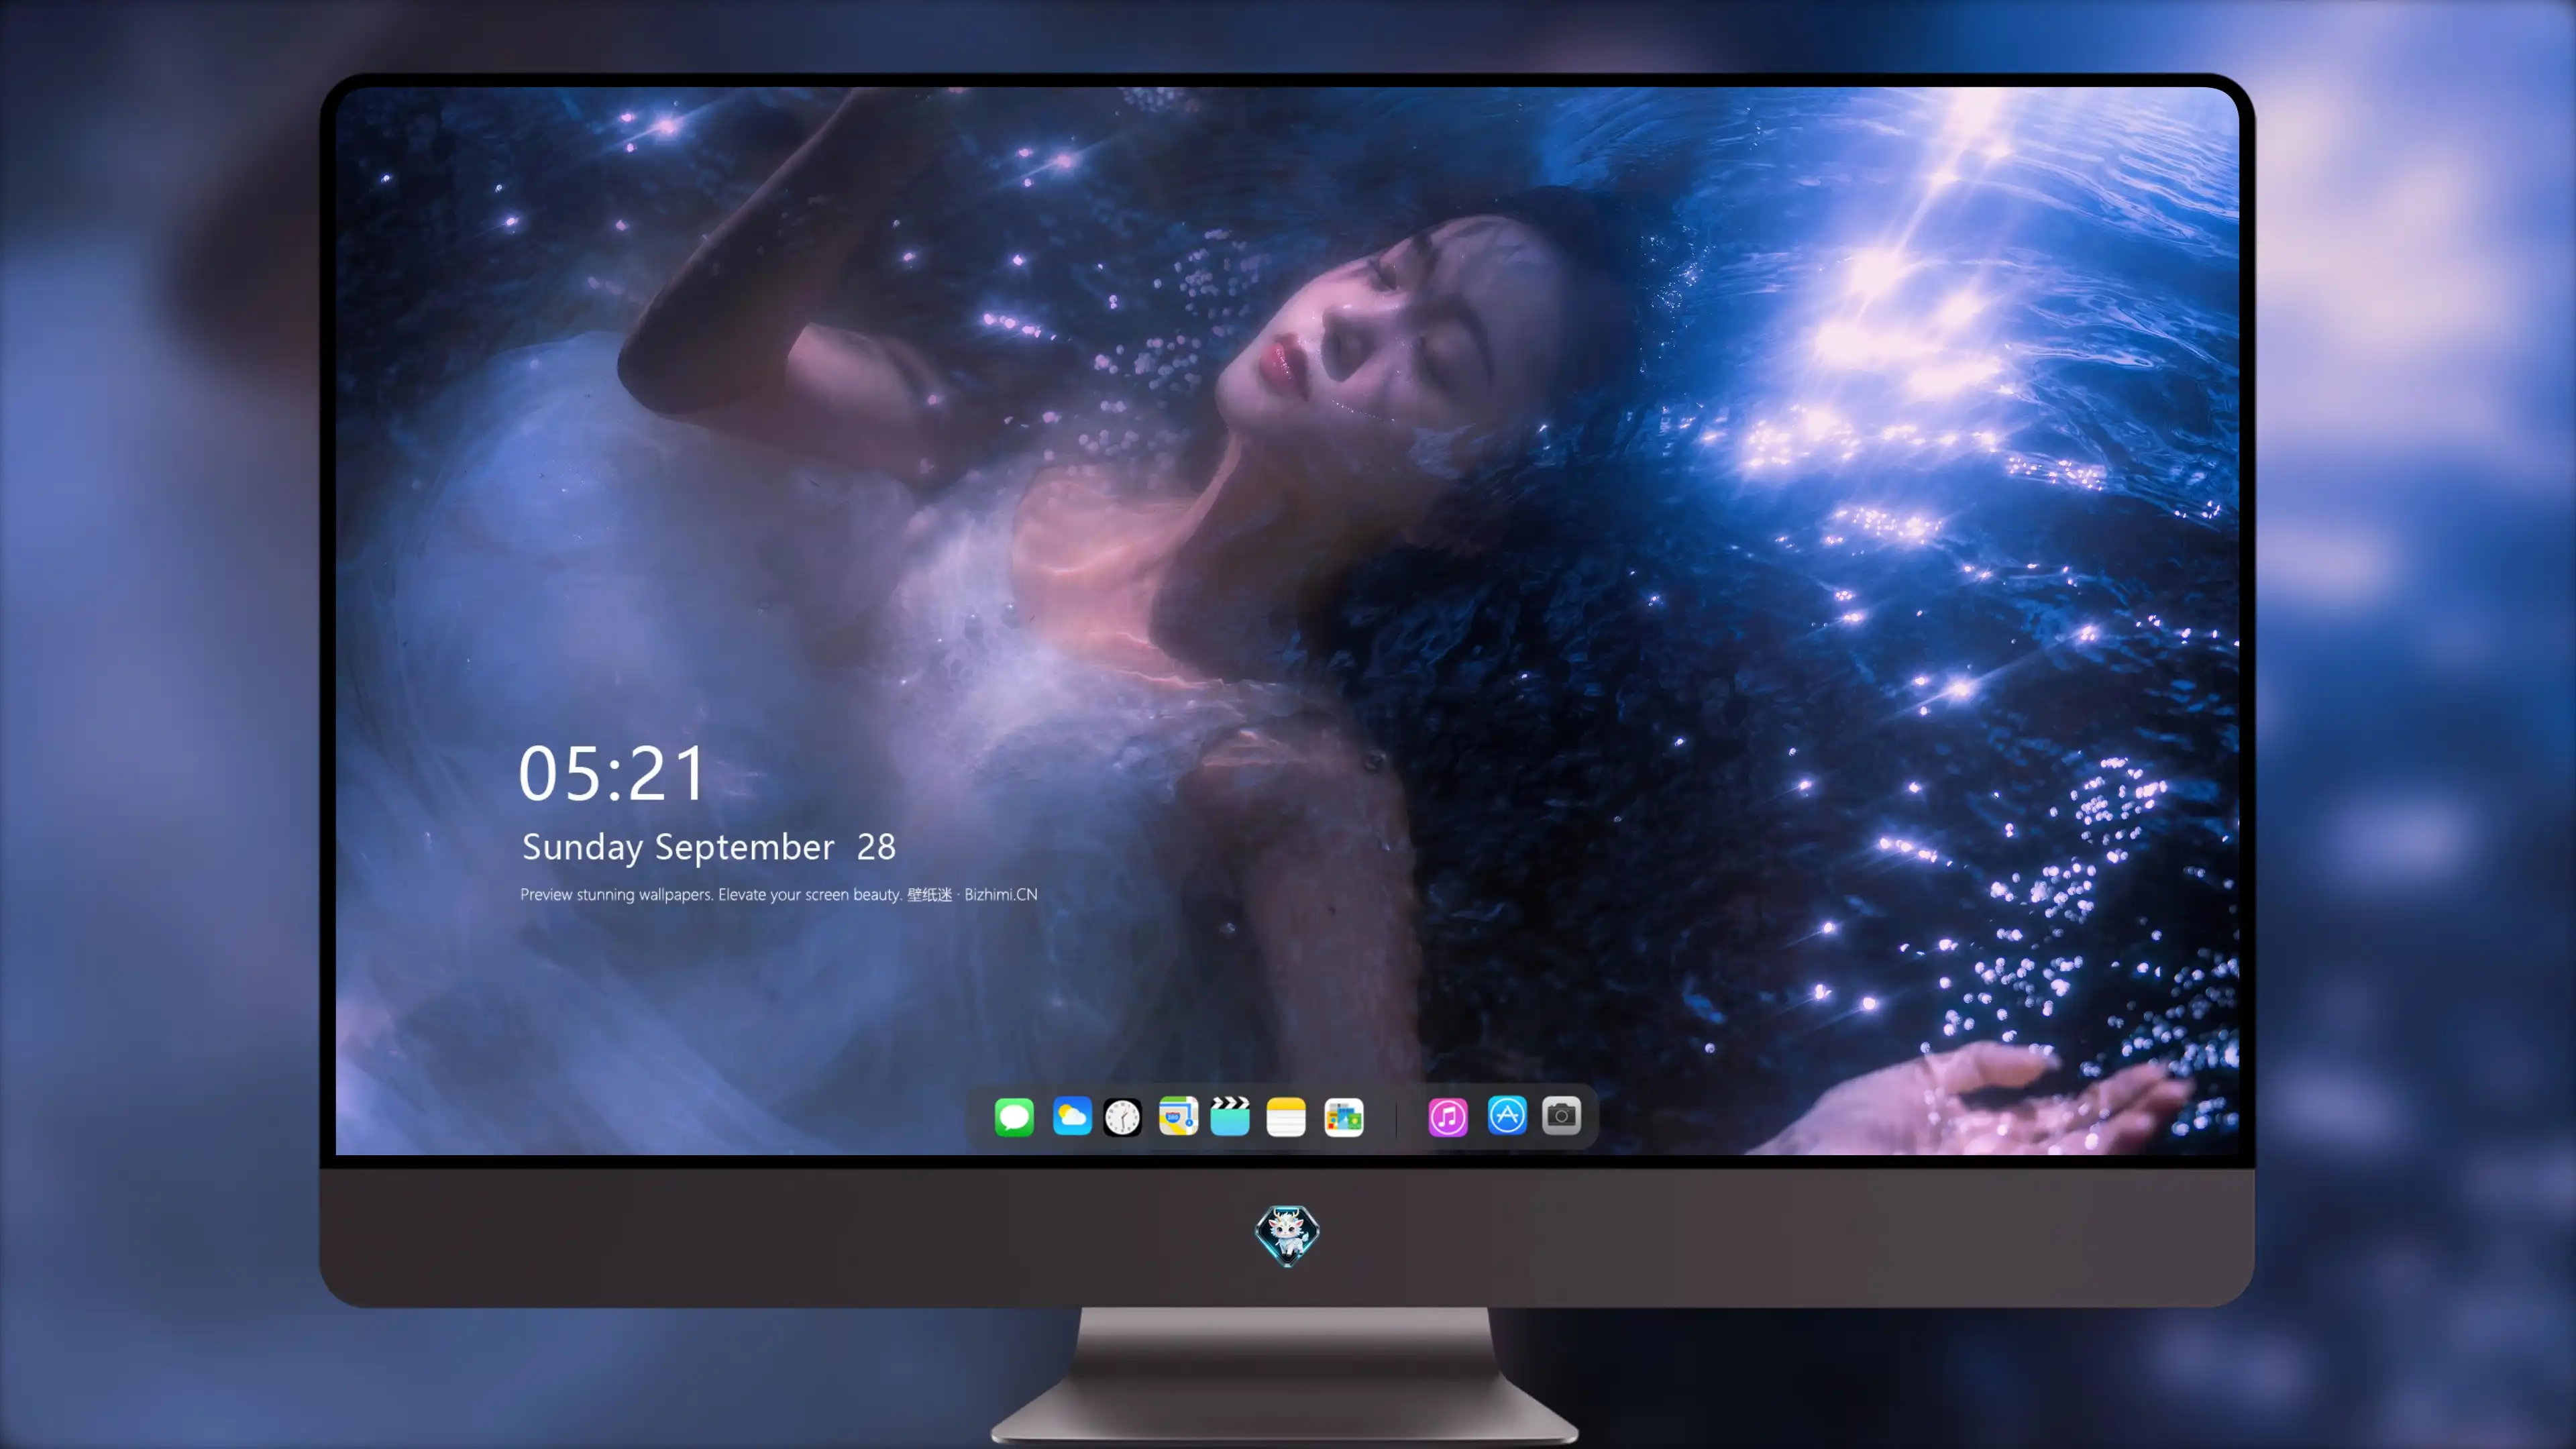Open the blue App Store icon
2576x1449 pixels.
pyautogui.click(x=1507, y=1115)
